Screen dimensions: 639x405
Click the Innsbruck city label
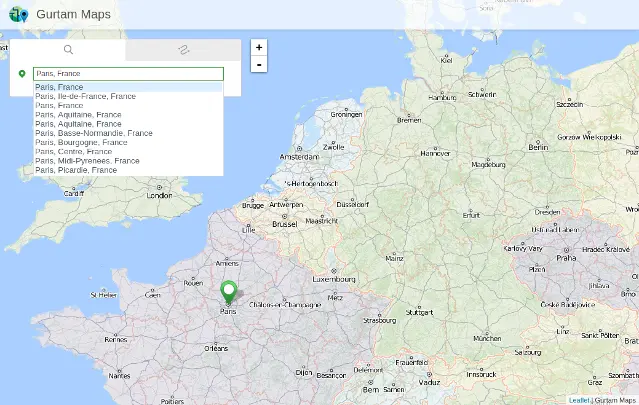(481, 374)
